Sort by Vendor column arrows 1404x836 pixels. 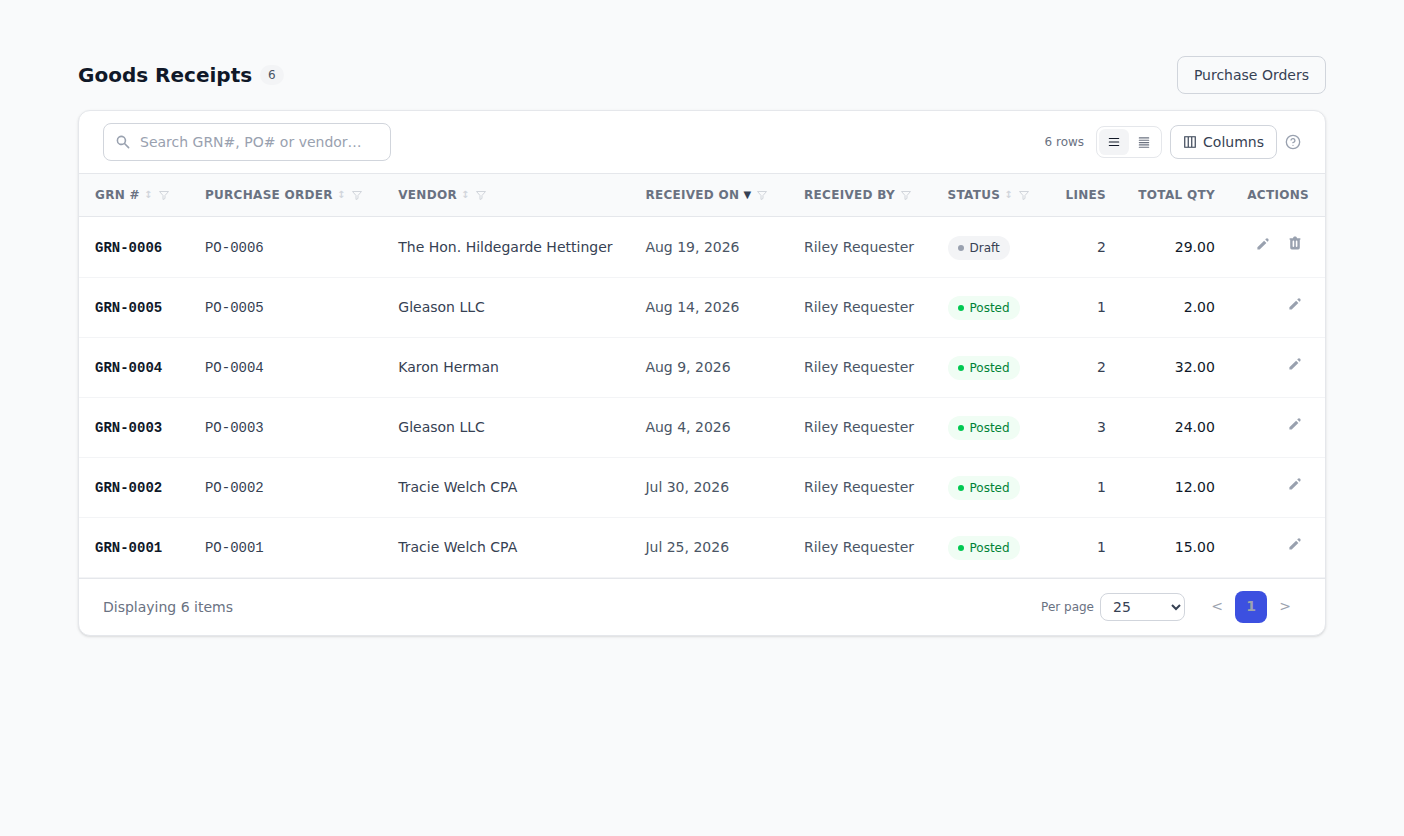coord(465,195)
